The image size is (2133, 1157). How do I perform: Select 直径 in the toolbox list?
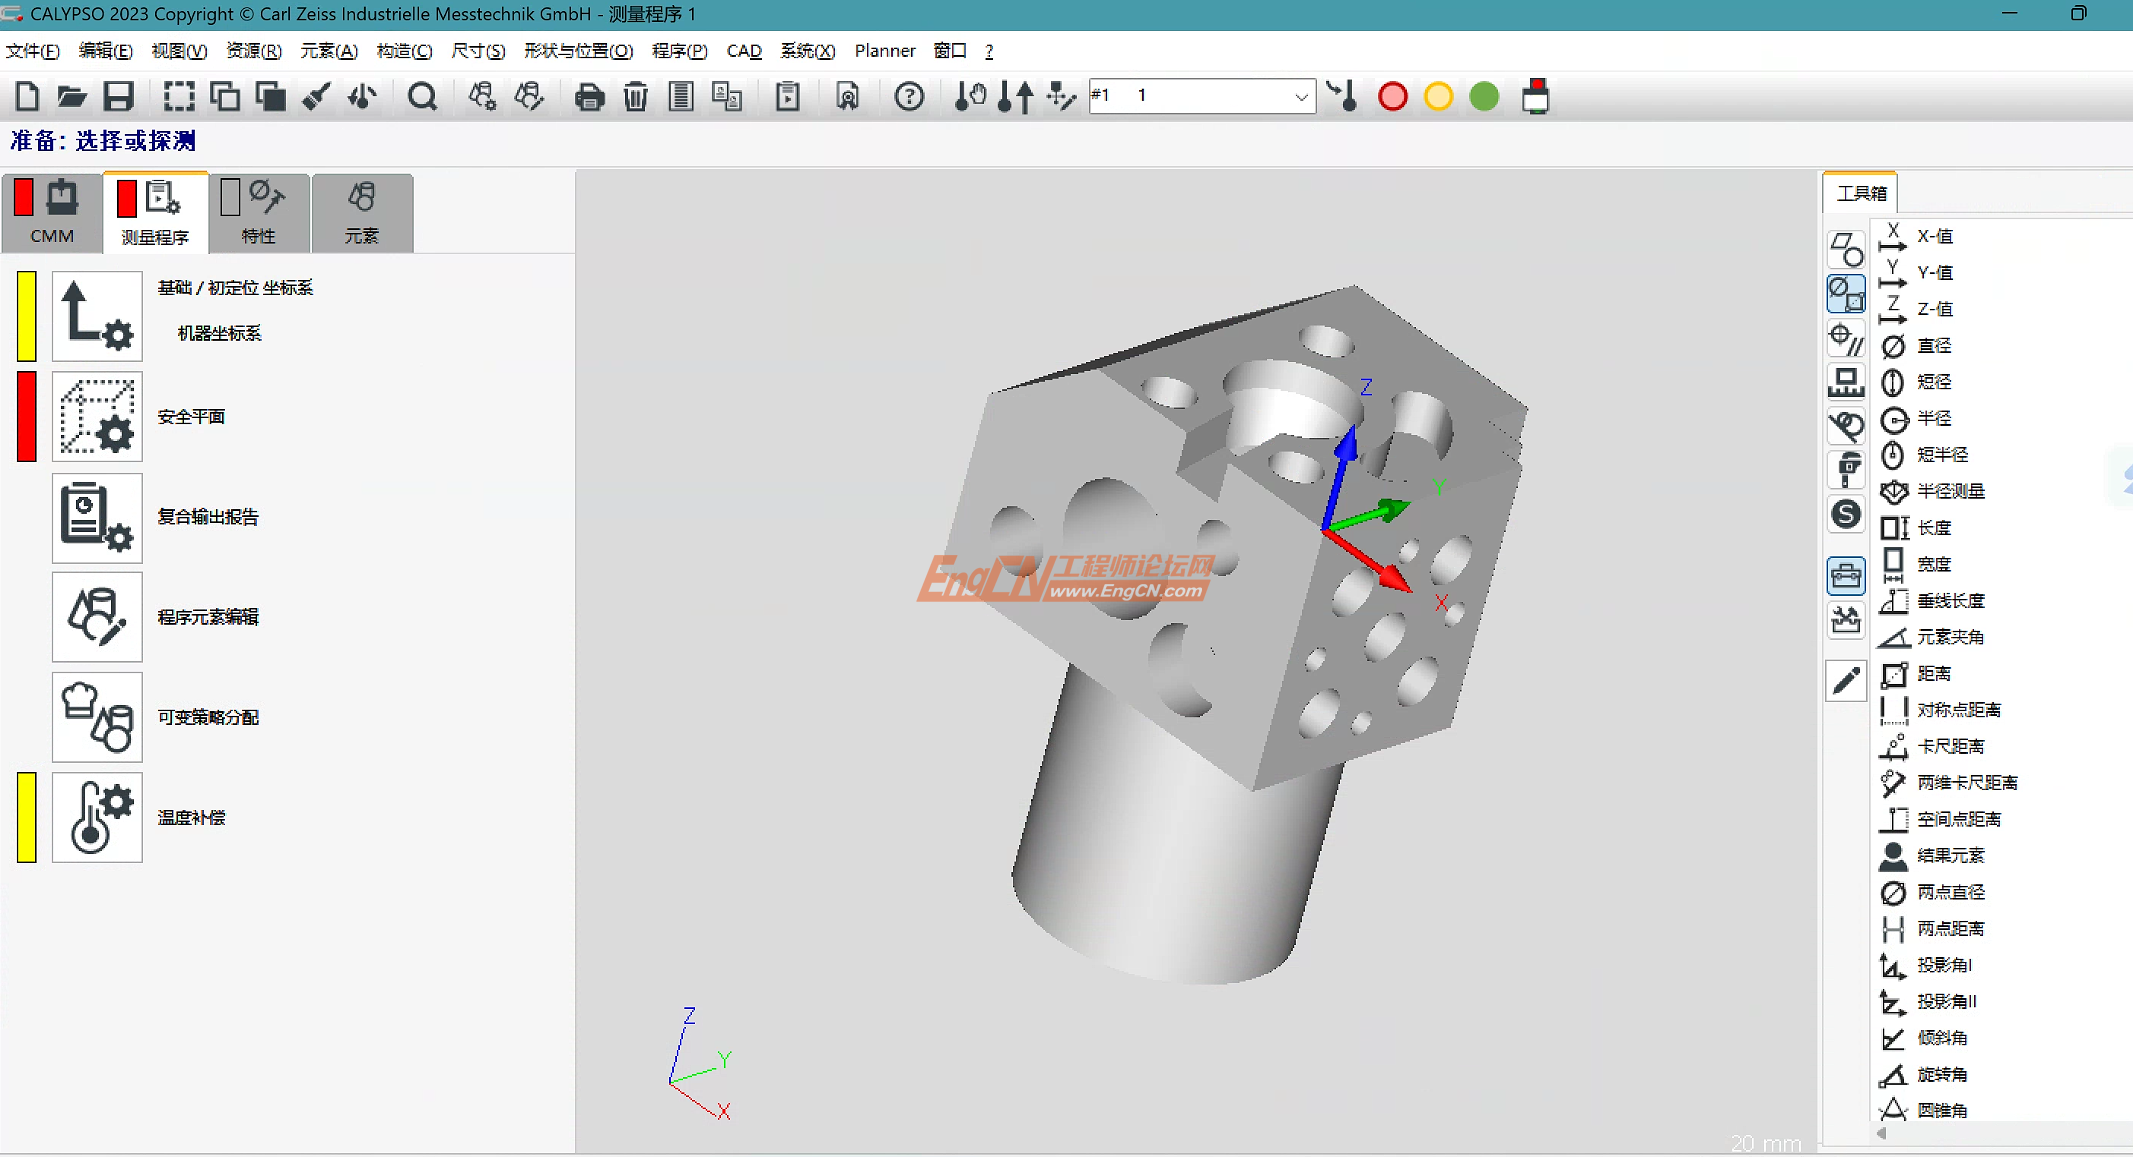1933,346
